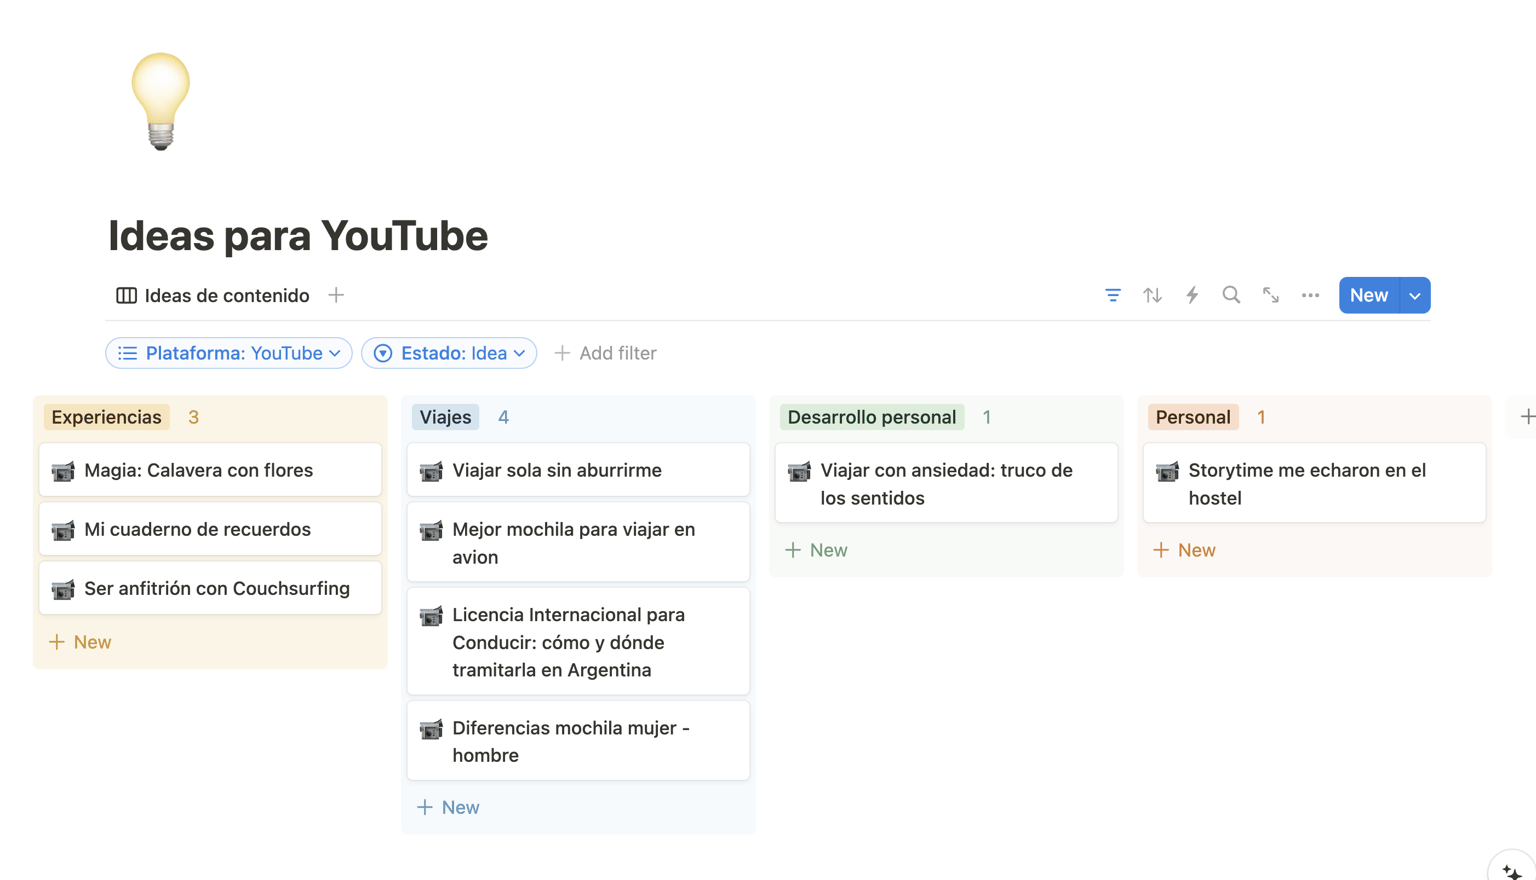Image resolution: width=1536 pixels, height=880 pixels.
Task: Click the sparkle AI assistant button
Action: pyautogui.click(x=1512, y=872)
